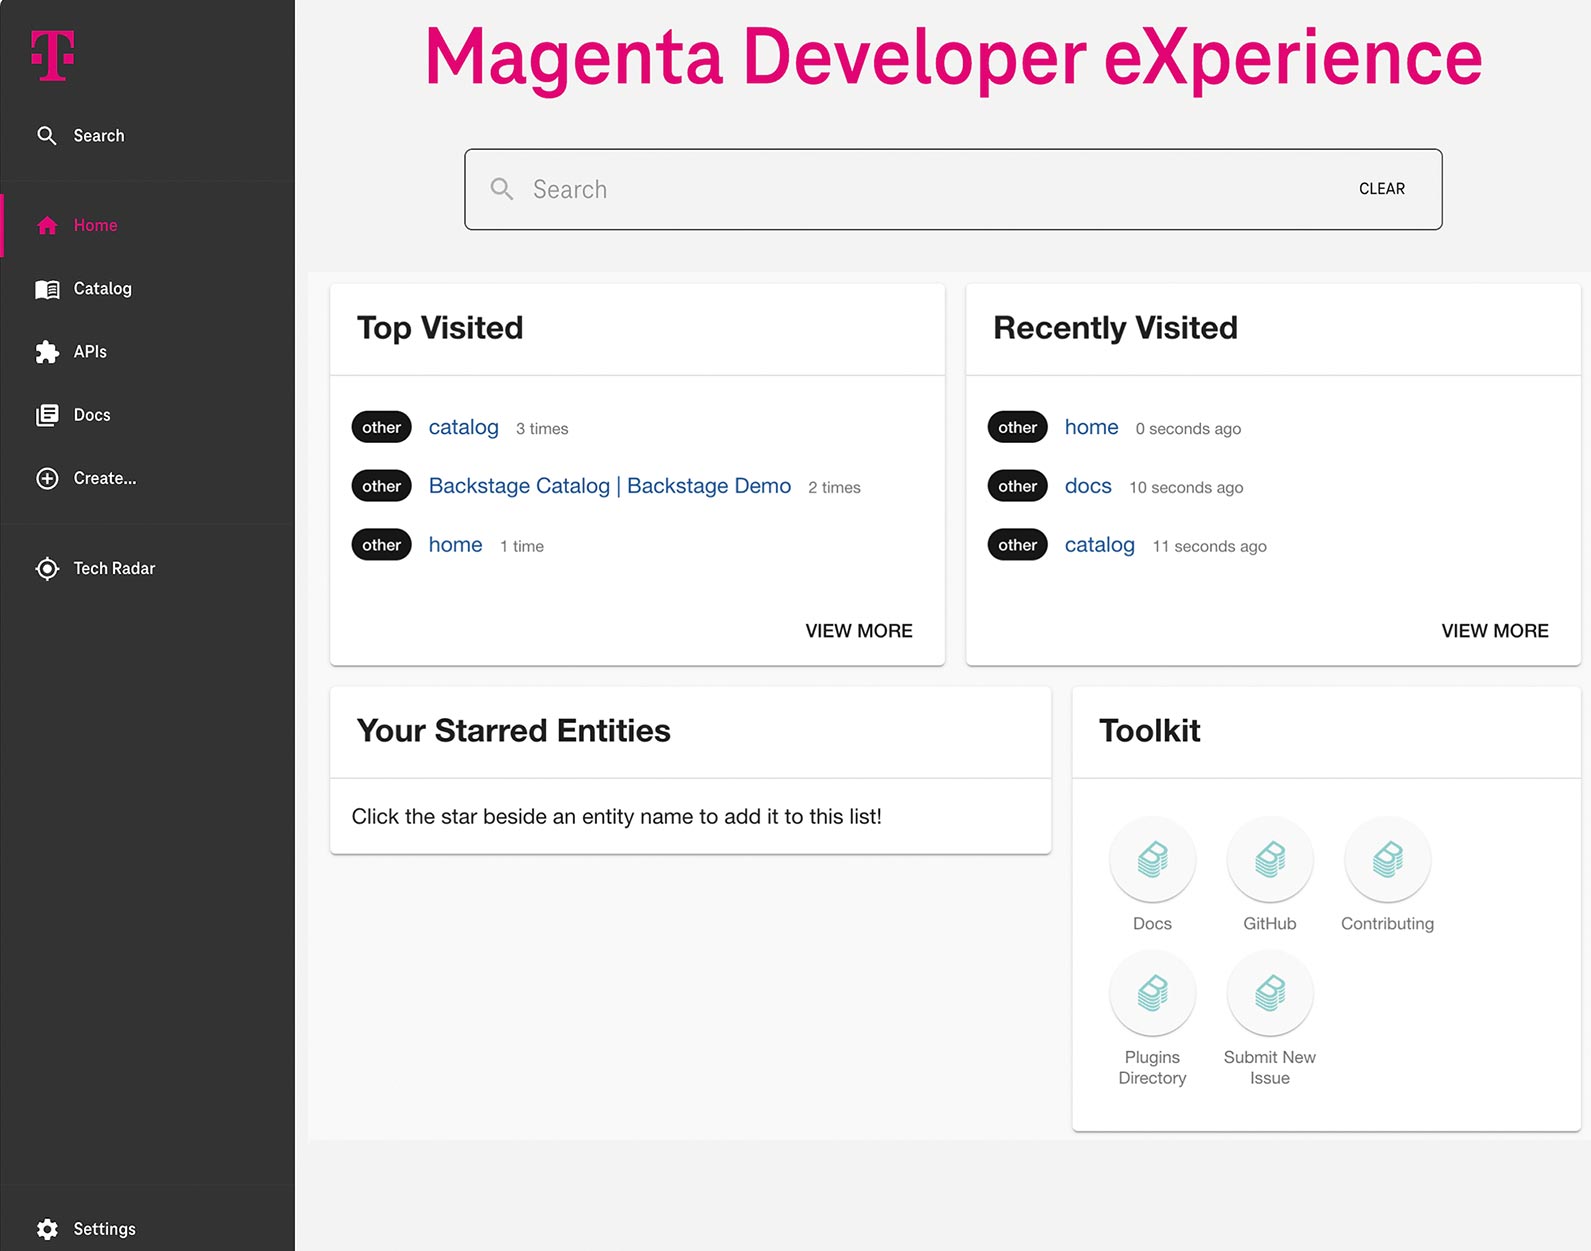The height and width of the screenshot is (1251, 1591).
Task: Click the '1 time' visit count
Action: click(522, 547)
